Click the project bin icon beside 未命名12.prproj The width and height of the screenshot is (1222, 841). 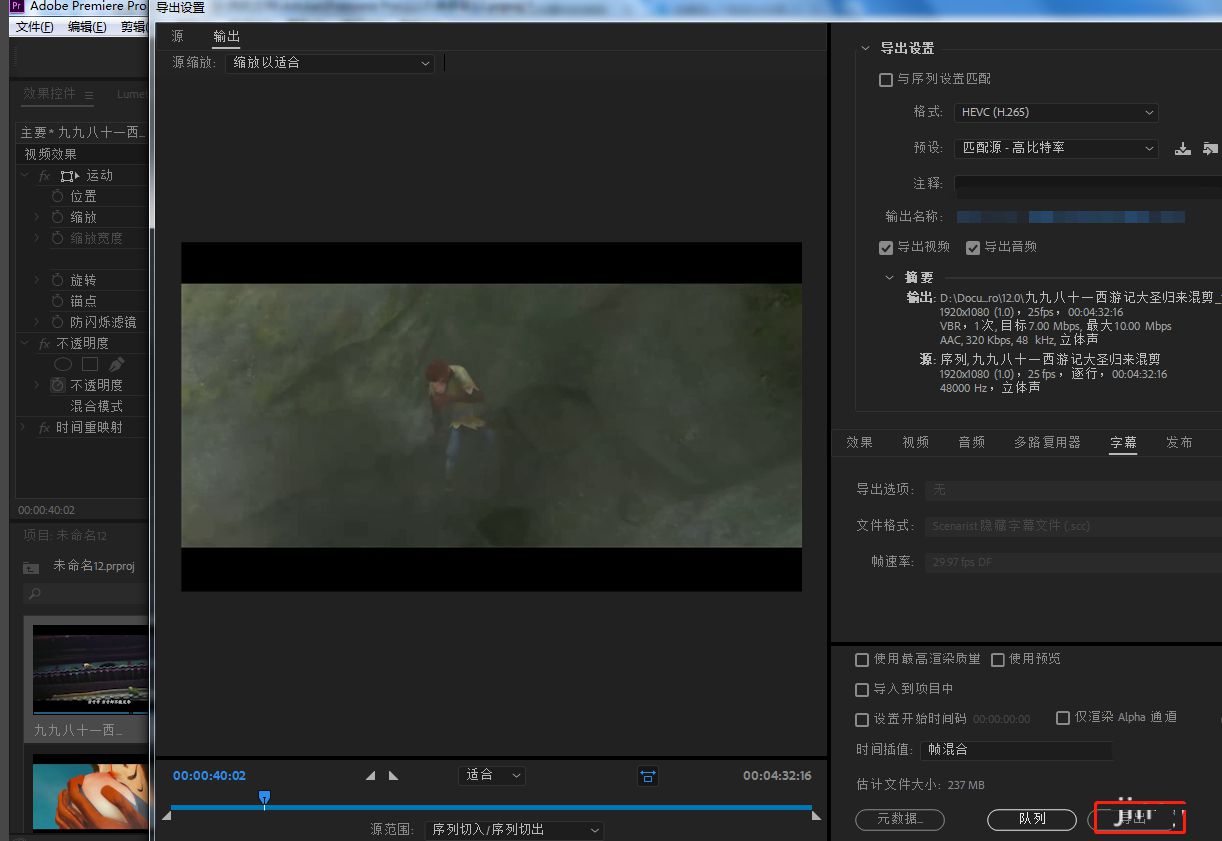pyautogui.click(x=31, y=566)
